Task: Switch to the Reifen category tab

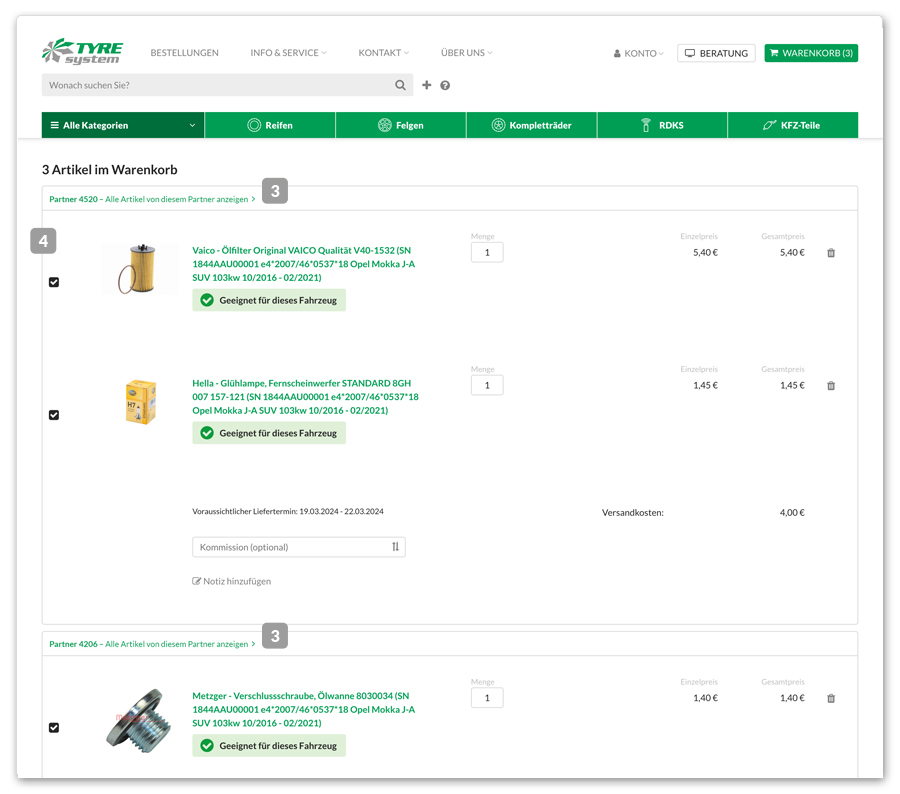Action: [x=270, y=125]
